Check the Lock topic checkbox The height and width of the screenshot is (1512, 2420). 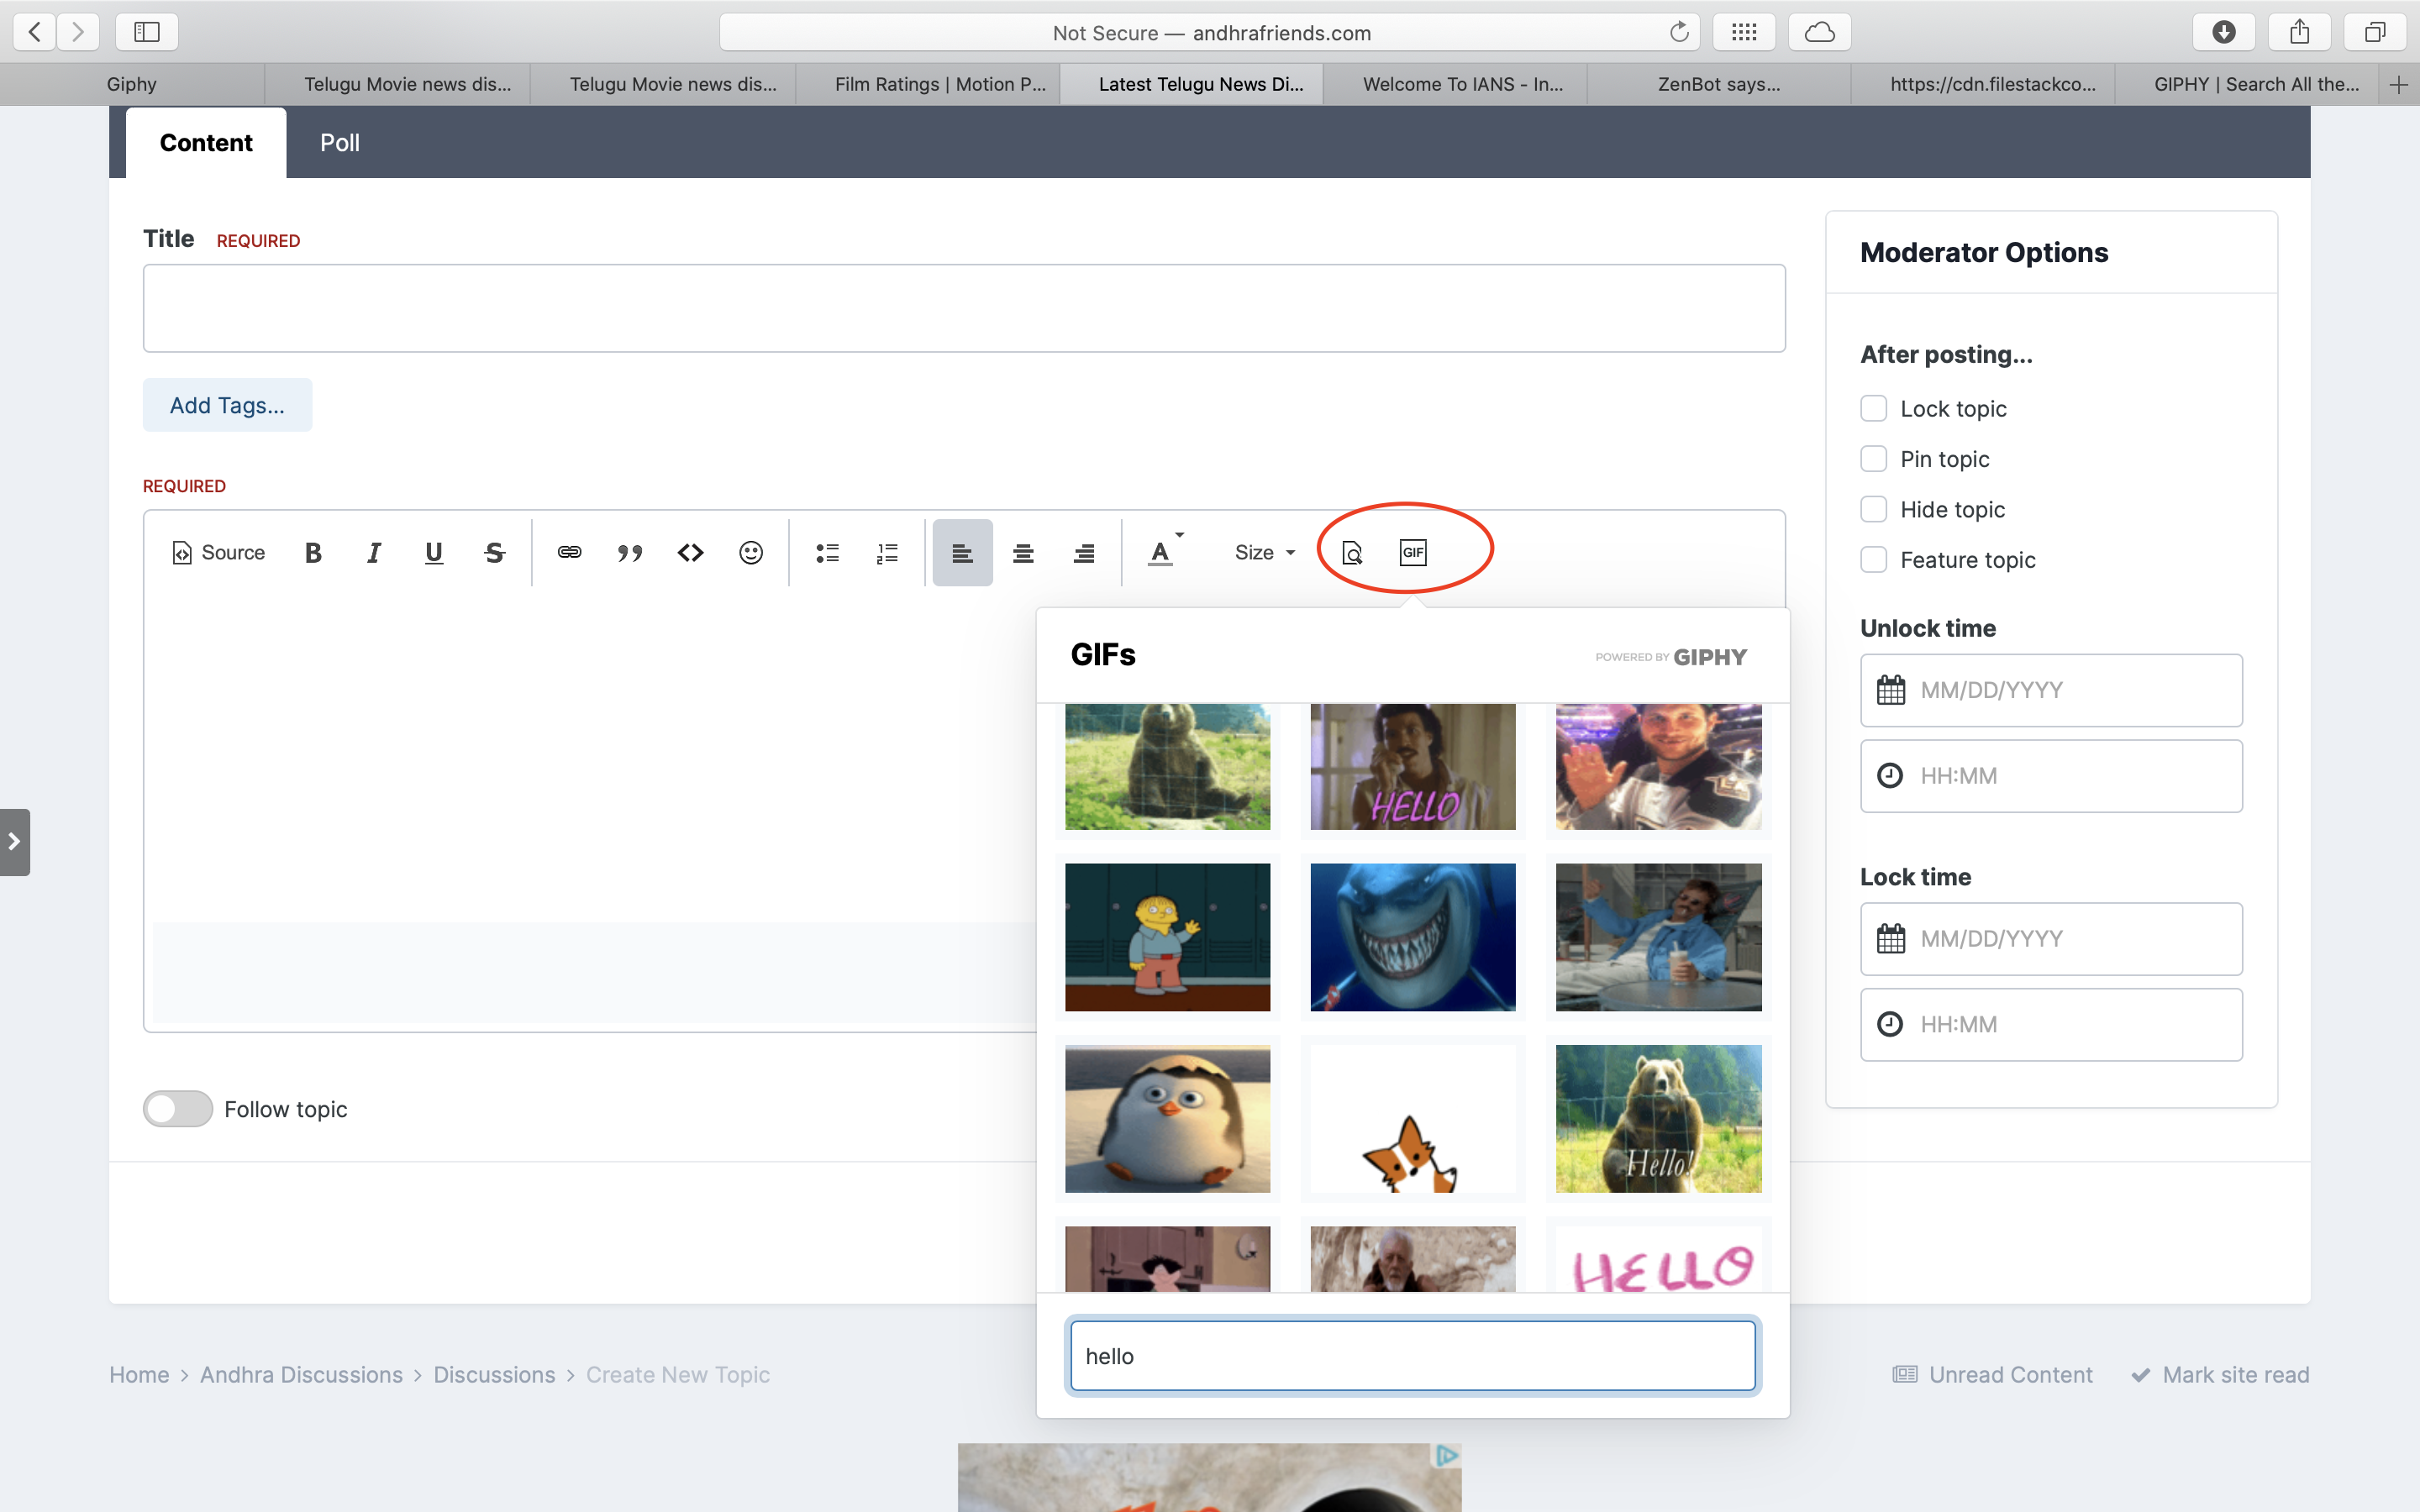(x=1873, y=409)
